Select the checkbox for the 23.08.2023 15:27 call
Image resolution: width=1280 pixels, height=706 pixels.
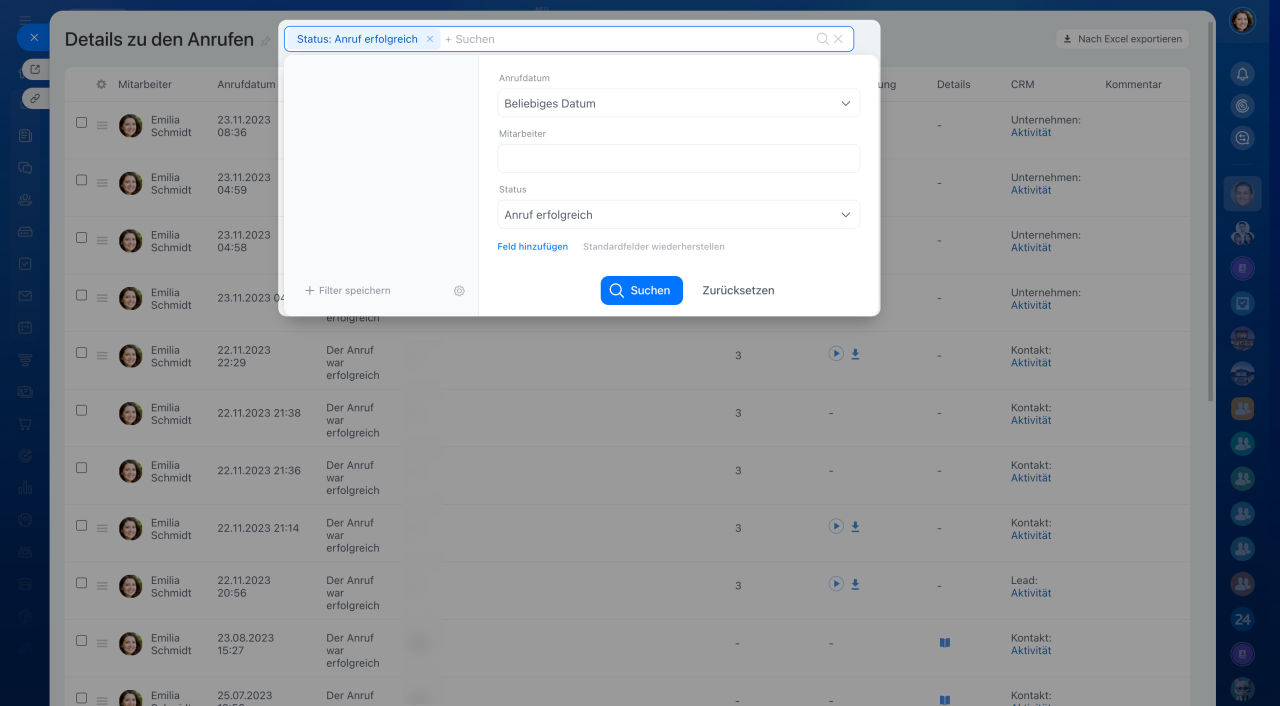[82, 640]
